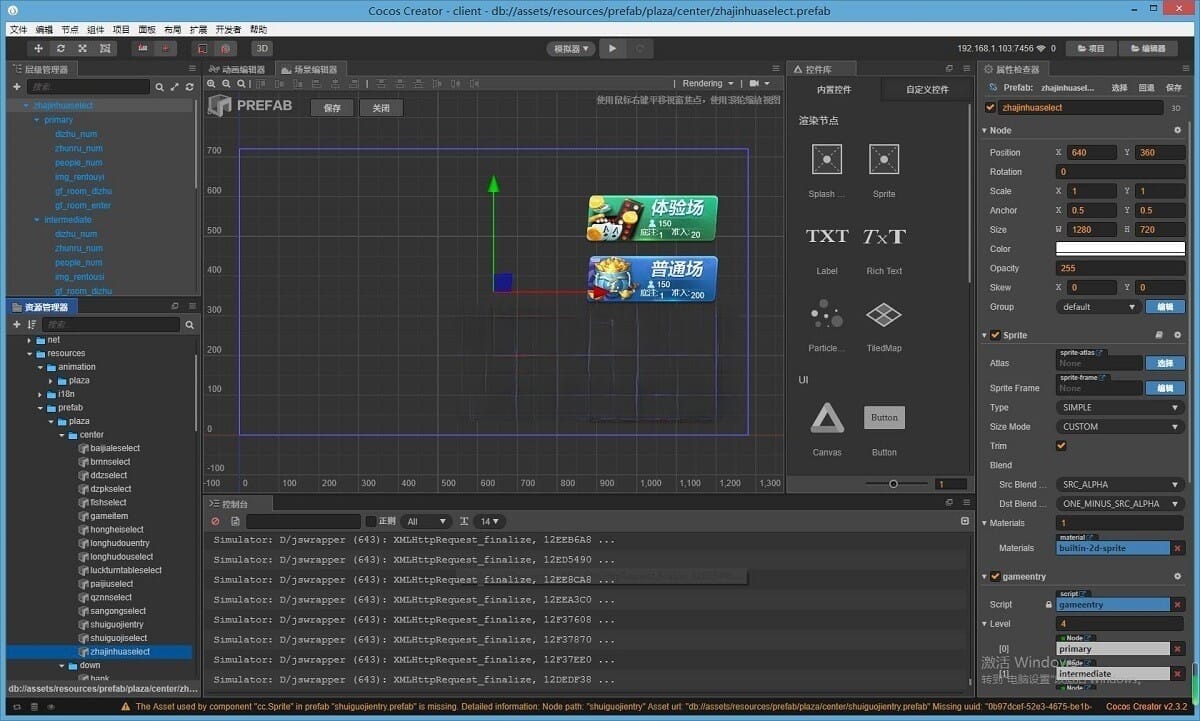Open the 节点 menu in menu bar
This screenshot has width=1200, height=721.
pos(70,30)
